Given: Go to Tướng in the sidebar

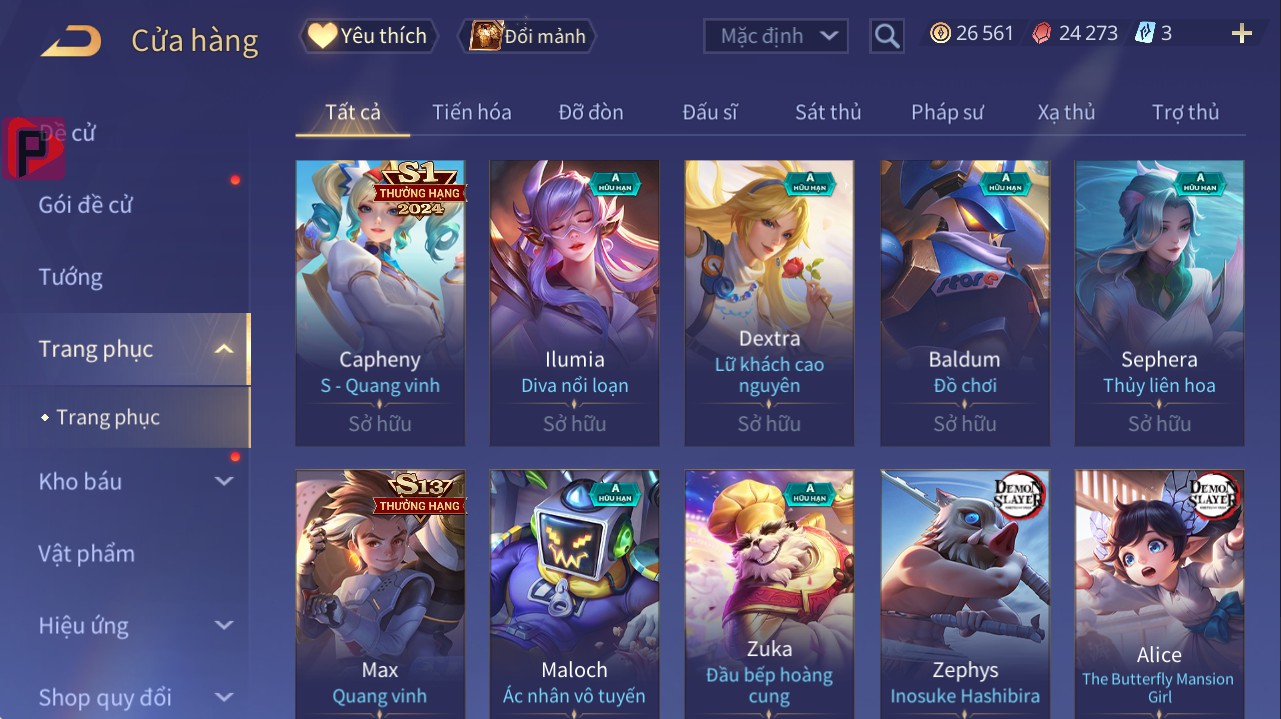Looking at the screenshot, I should [71, 277].
